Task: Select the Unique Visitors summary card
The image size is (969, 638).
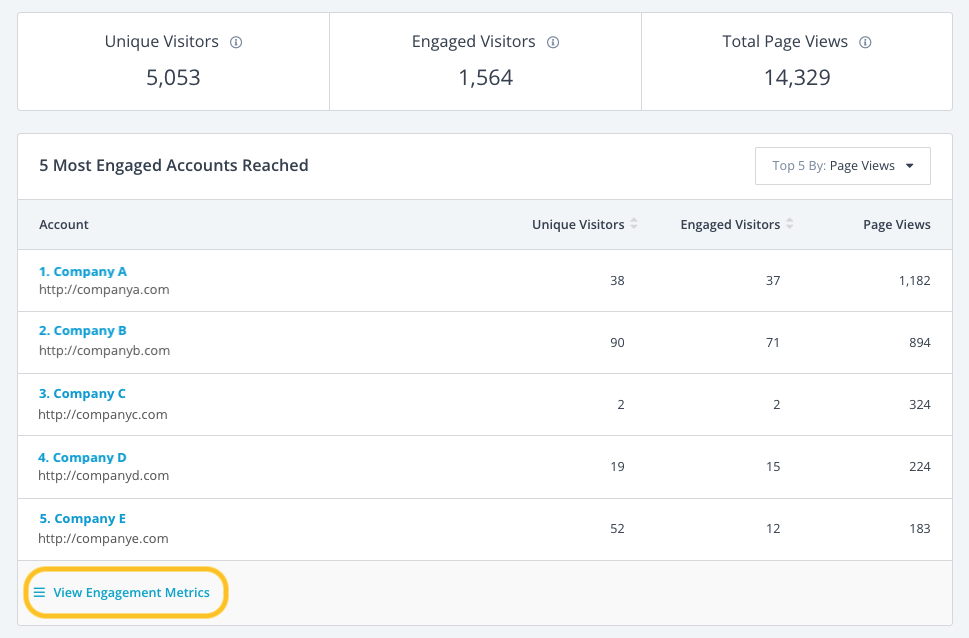Action: tap(174, 62)
